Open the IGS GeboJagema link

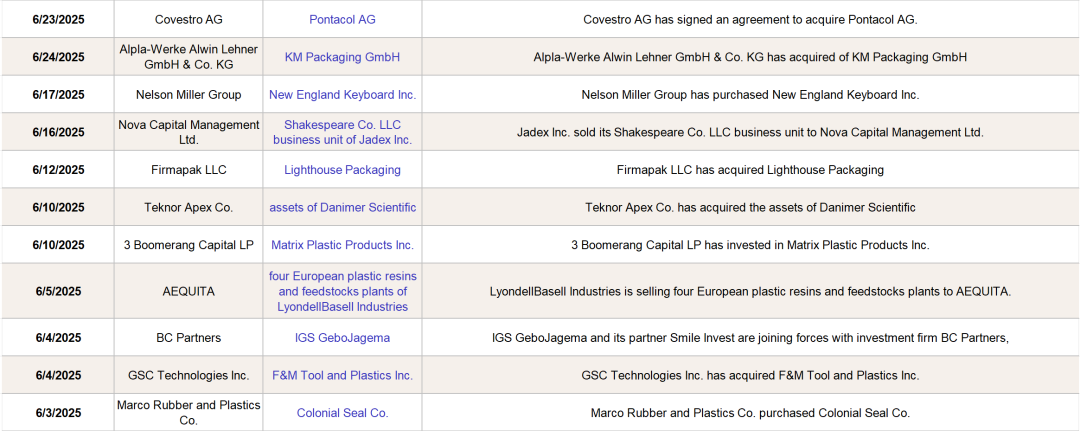click(x=342, y=338)
